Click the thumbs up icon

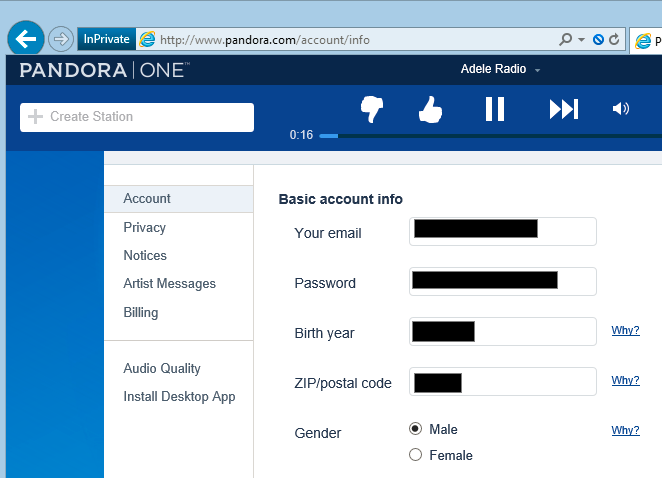coord(430,109)
